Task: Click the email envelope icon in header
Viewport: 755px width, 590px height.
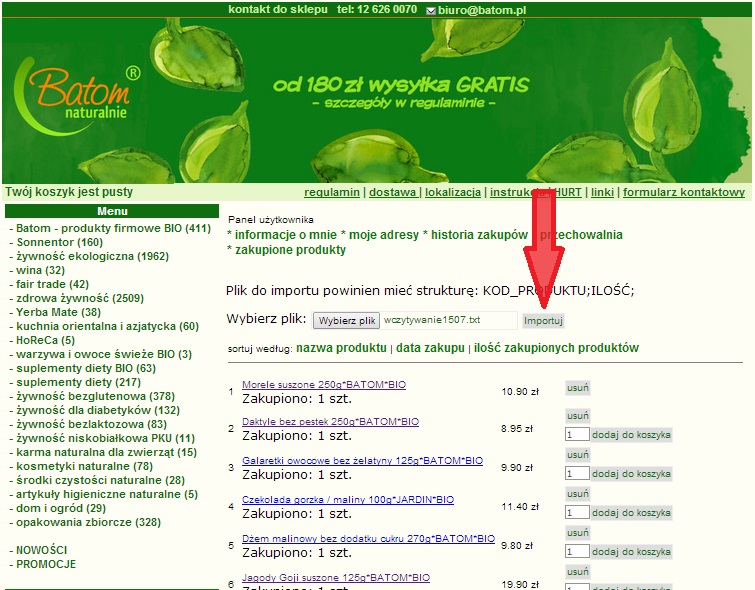Action: [x=431, y=11]
